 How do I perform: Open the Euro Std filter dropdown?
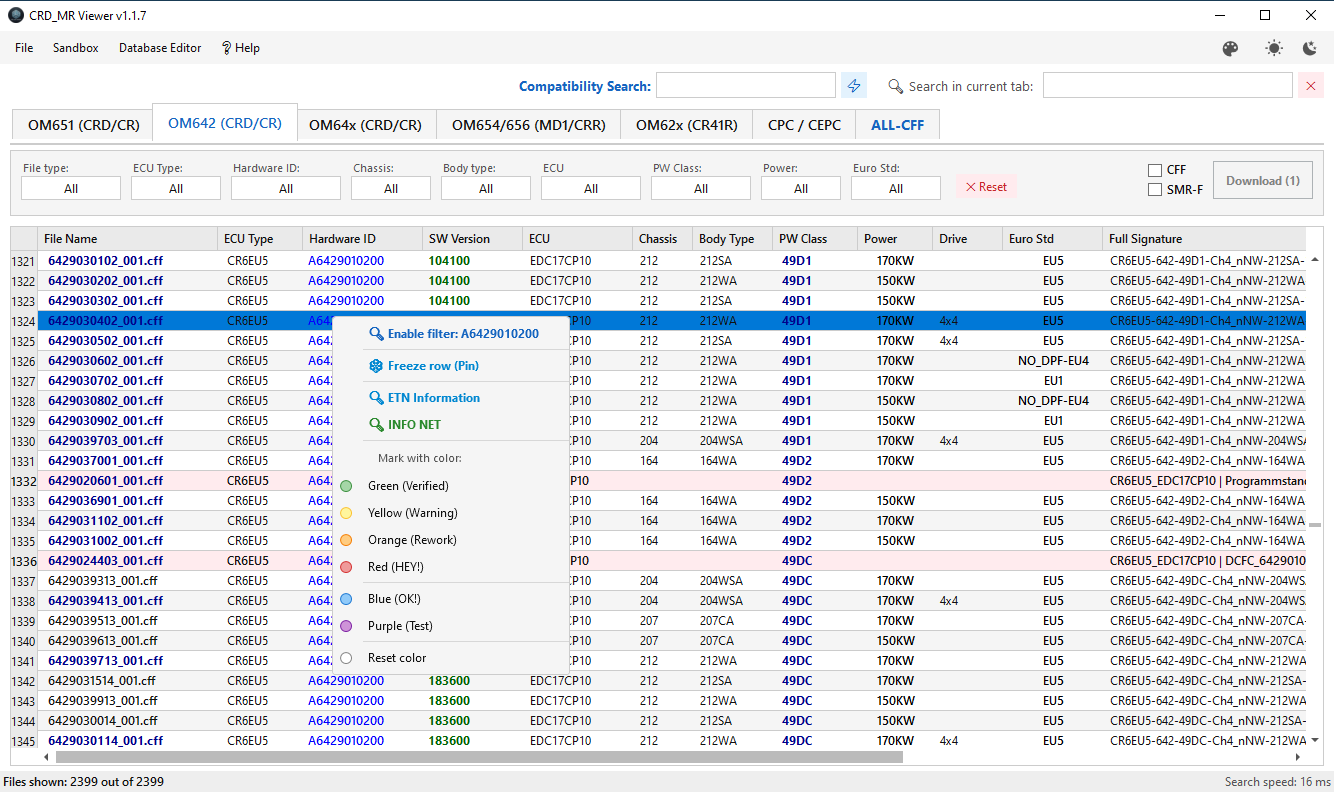[x=896, y=188]
